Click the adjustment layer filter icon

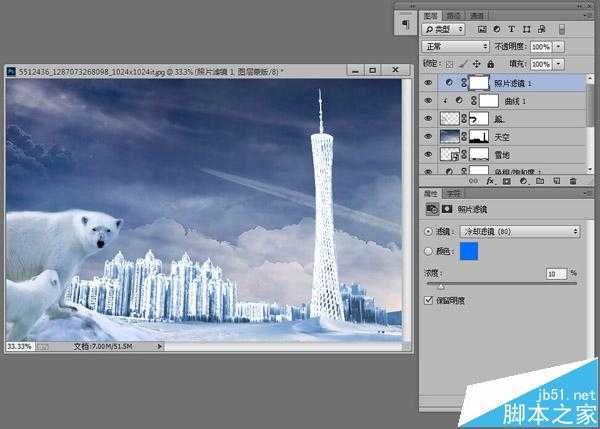(x=497, y=29)
